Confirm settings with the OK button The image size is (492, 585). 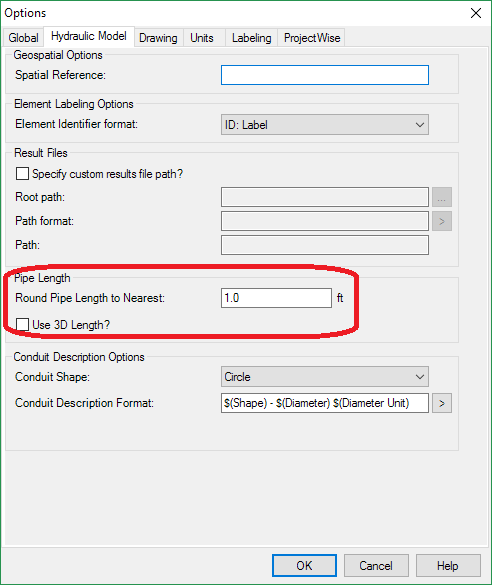click(304, 566)
